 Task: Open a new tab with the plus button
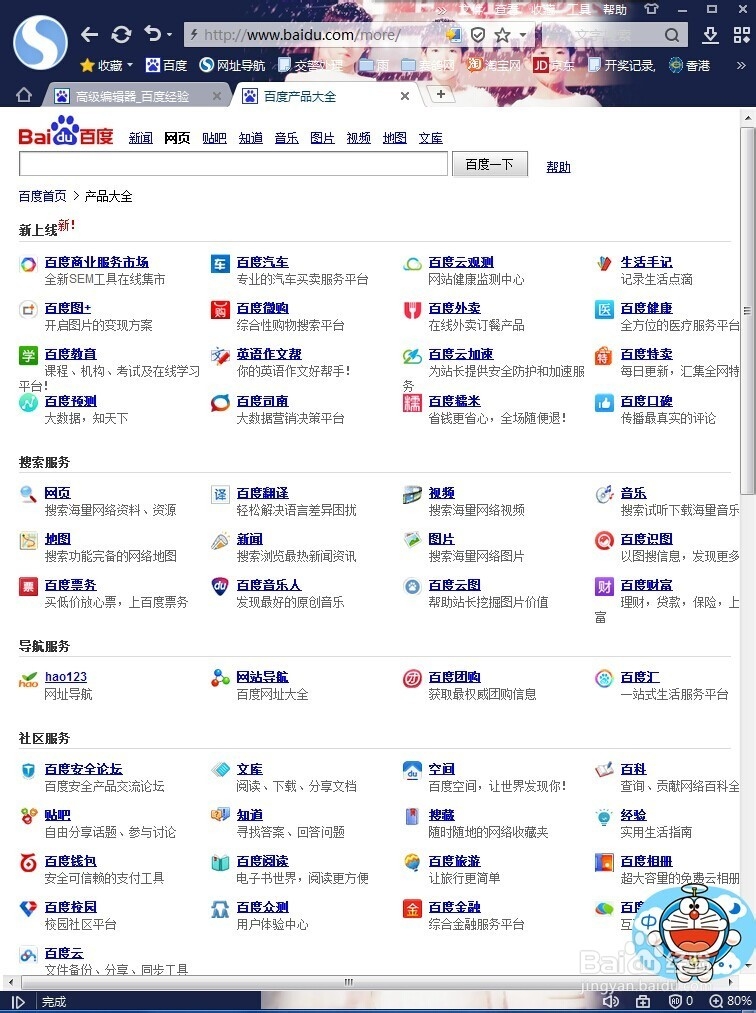441,94
